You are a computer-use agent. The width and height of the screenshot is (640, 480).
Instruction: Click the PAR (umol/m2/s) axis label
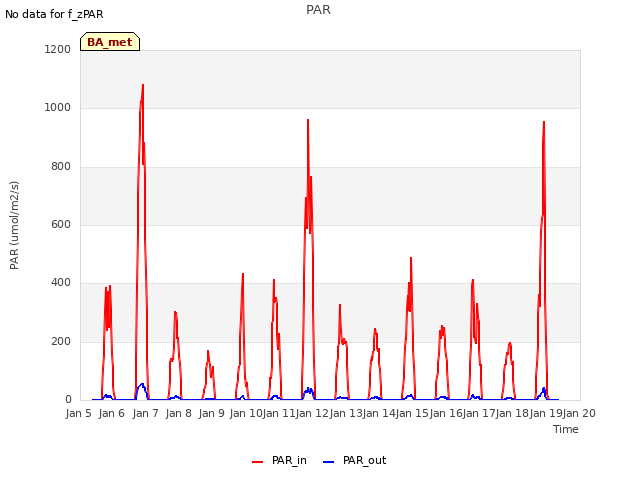click(14, 225)
